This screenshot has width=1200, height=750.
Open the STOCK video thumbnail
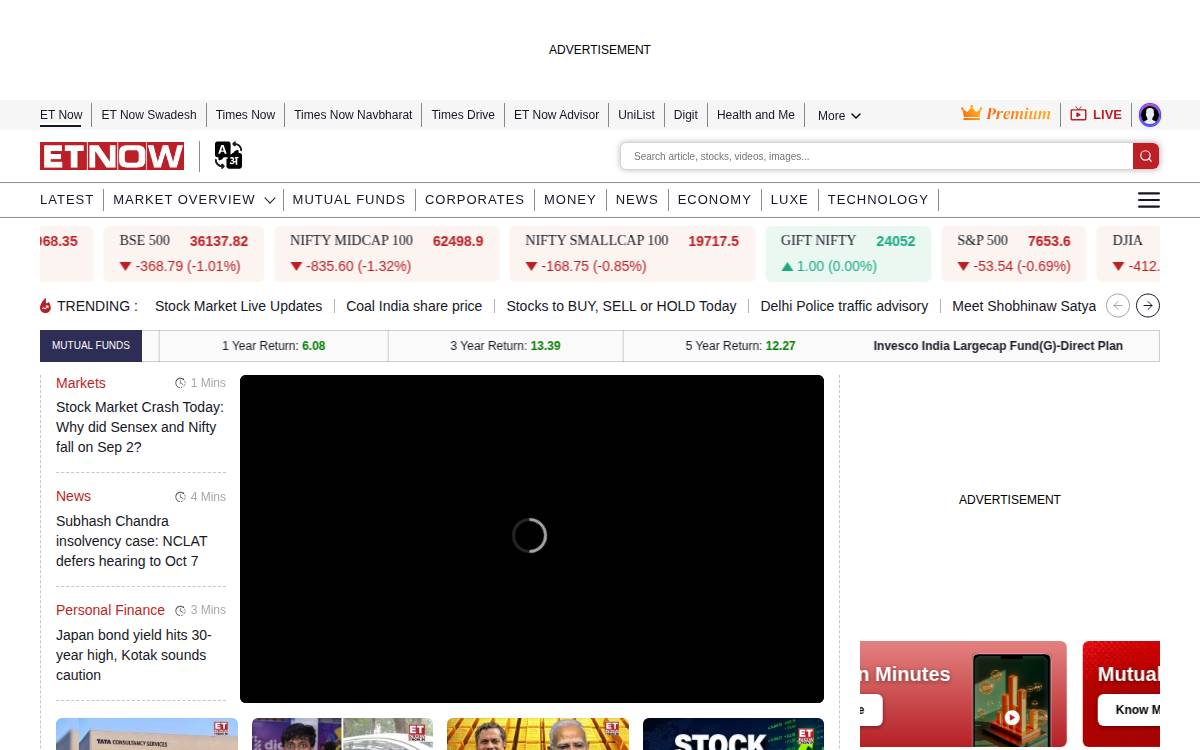[733, 734]
